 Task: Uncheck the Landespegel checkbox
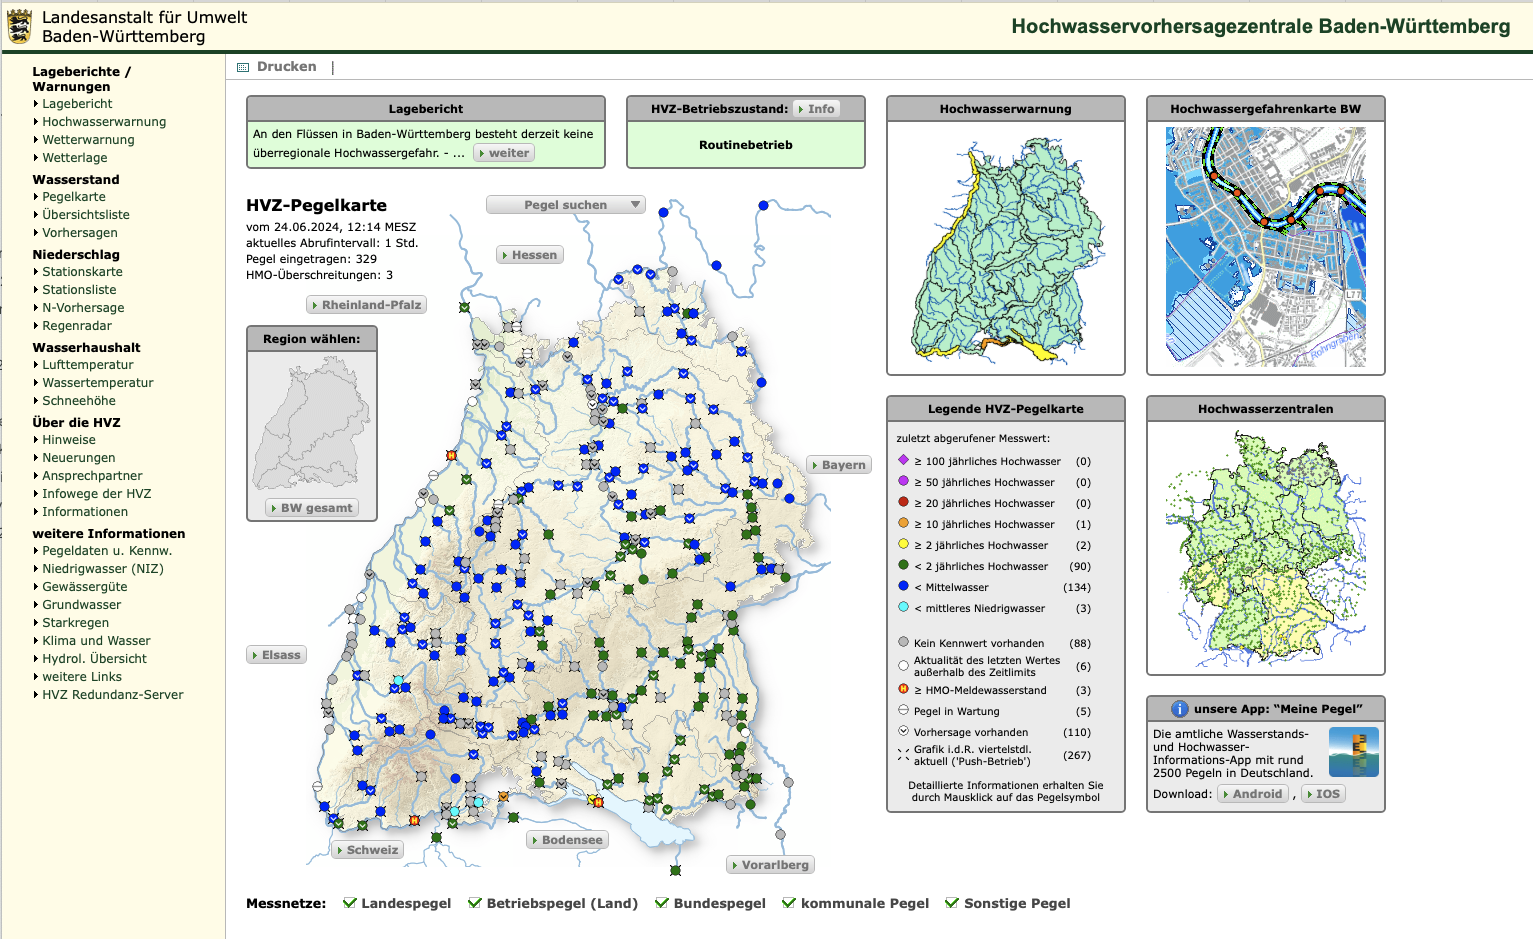(350, 903)
